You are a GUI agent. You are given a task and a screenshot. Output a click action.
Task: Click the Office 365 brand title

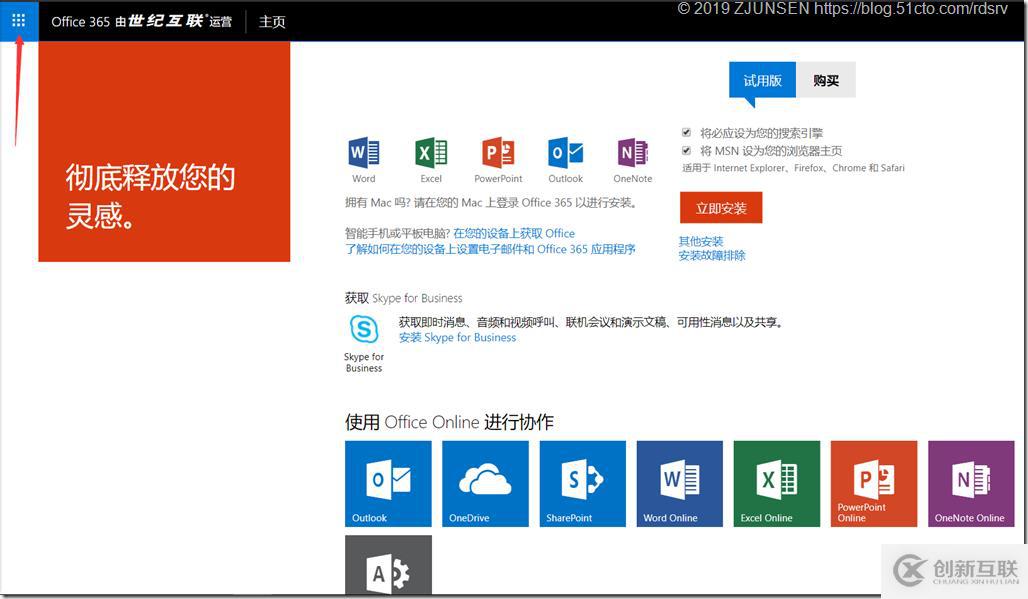(142, 22)
